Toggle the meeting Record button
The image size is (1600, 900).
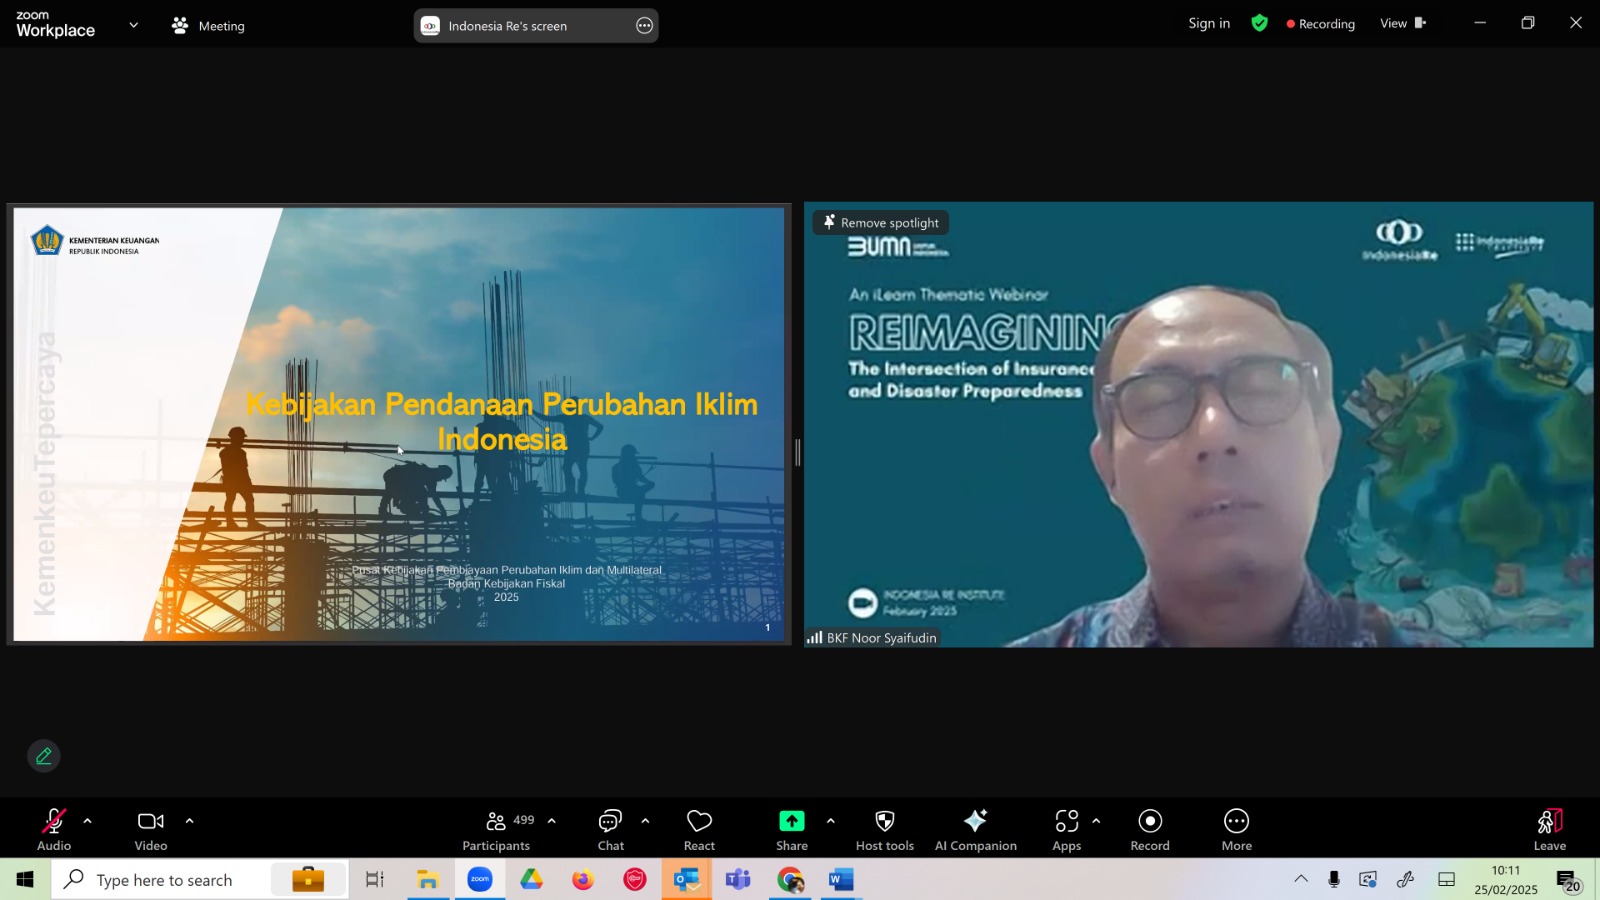point(1150,830)
